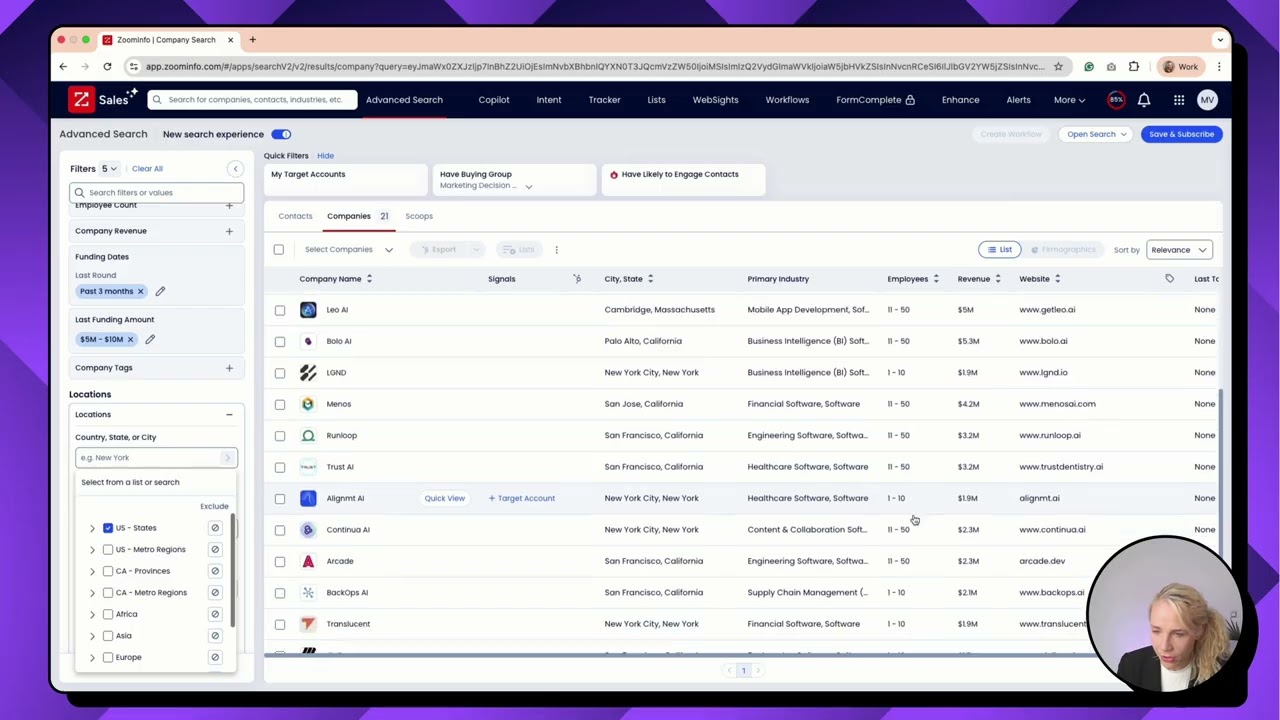
Task: Open the table more options kebab
Action: (x=556, y=250)
